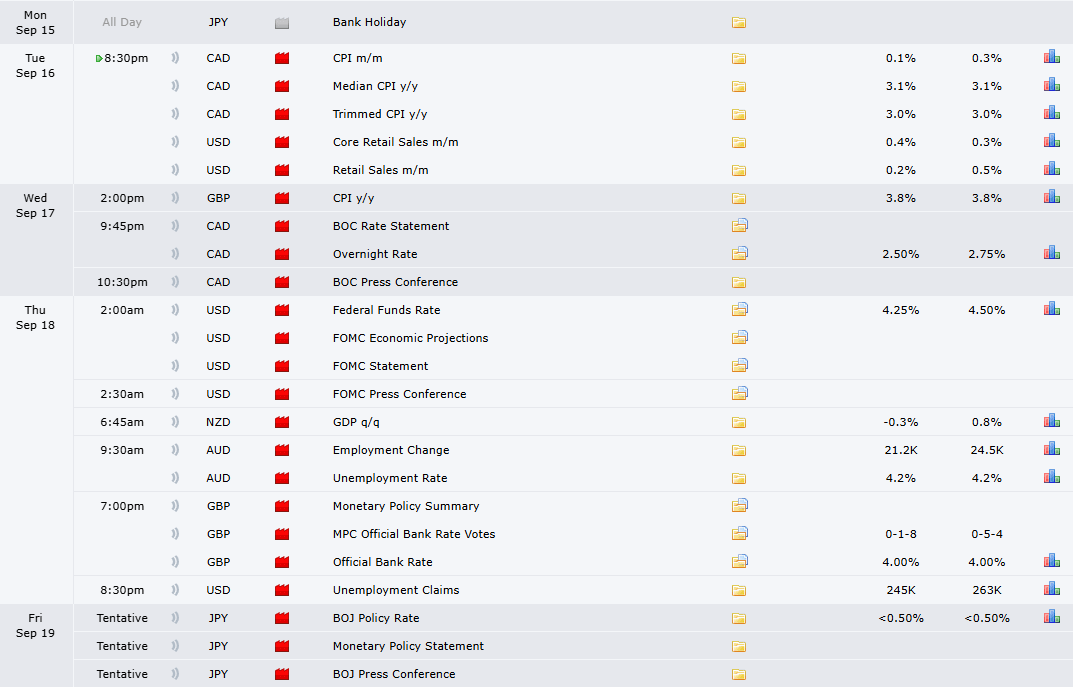Click the 'Mon Sep 15' date cell
Viewport: 1073px width, 687px height.
pos(36,23)
